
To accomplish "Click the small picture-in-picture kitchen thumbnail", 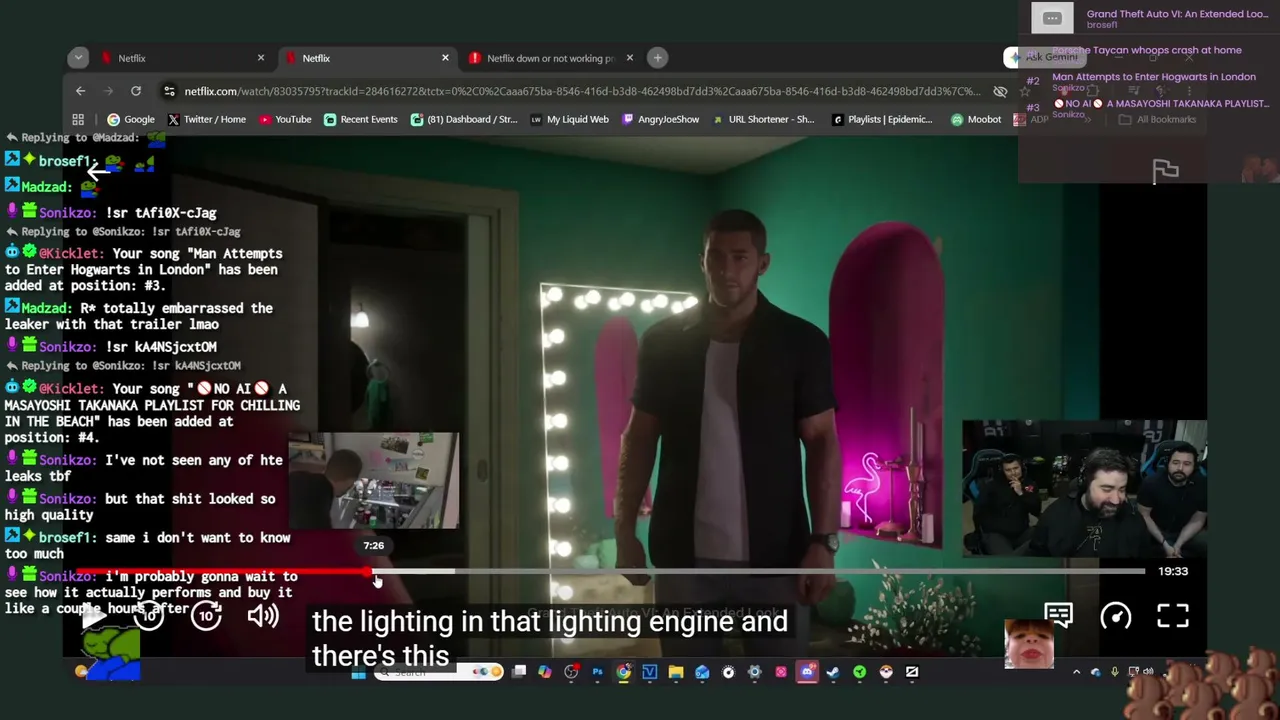I will pyautogui.click(x=374, y=481).
